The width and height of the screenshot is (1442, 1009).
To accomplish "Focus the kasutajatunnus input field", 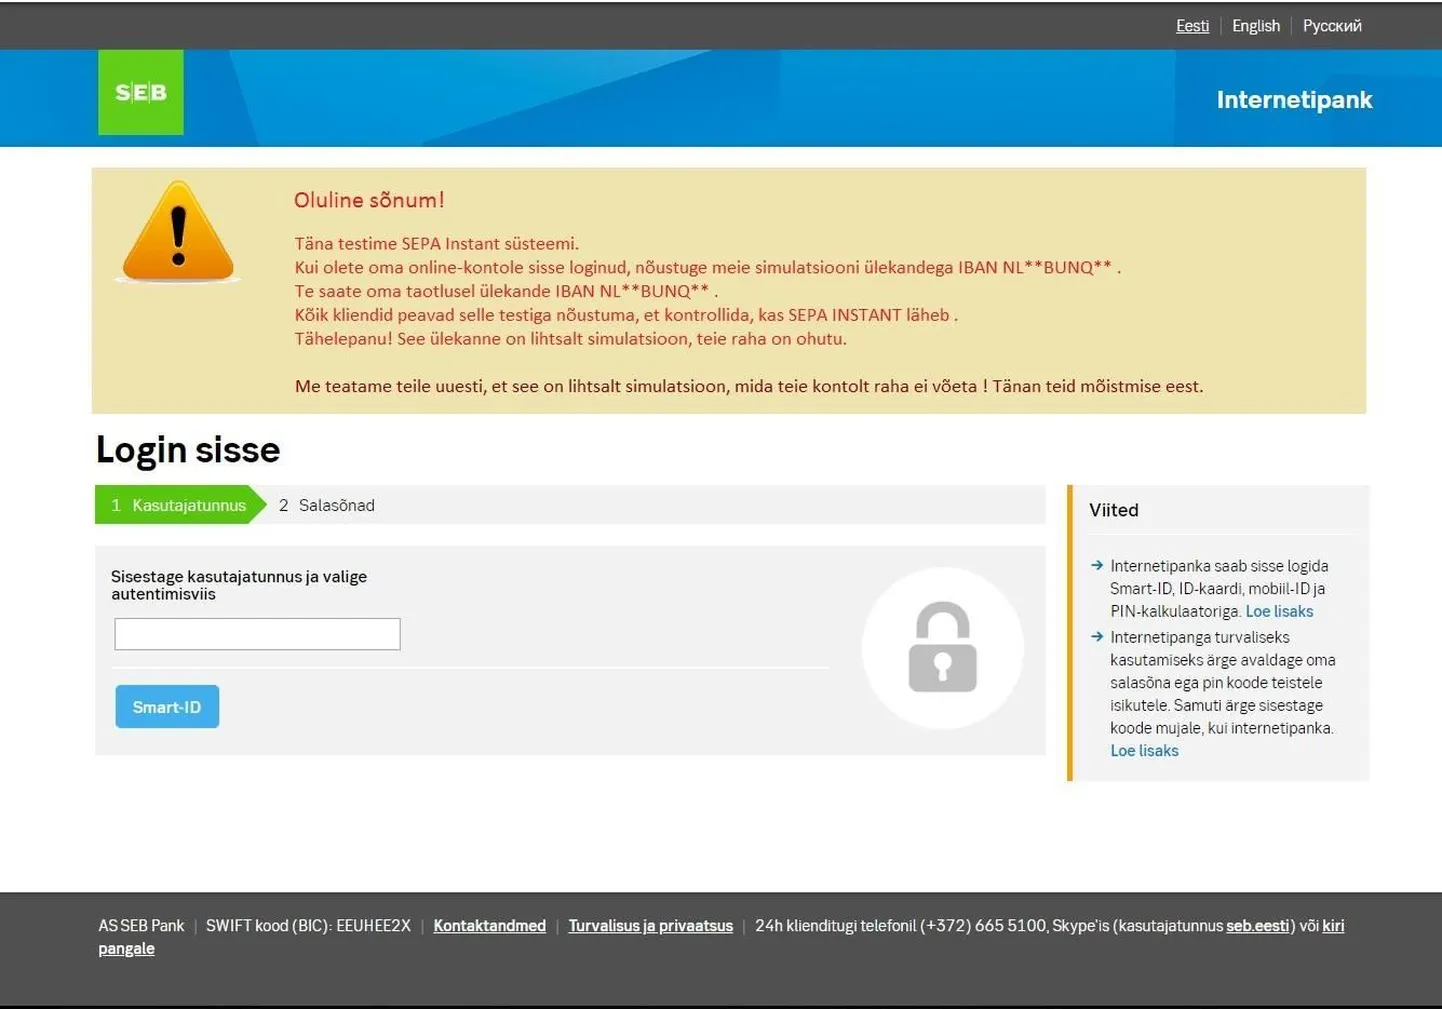I will pyautogui.click(x=257, y=634).
